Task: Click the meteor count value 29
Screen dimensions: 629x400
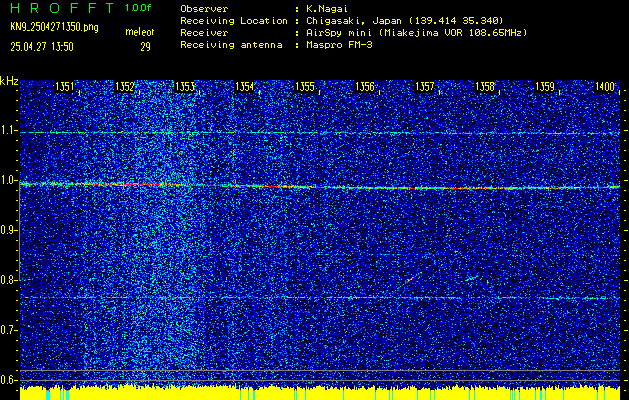Action: [x=145, y=47]
